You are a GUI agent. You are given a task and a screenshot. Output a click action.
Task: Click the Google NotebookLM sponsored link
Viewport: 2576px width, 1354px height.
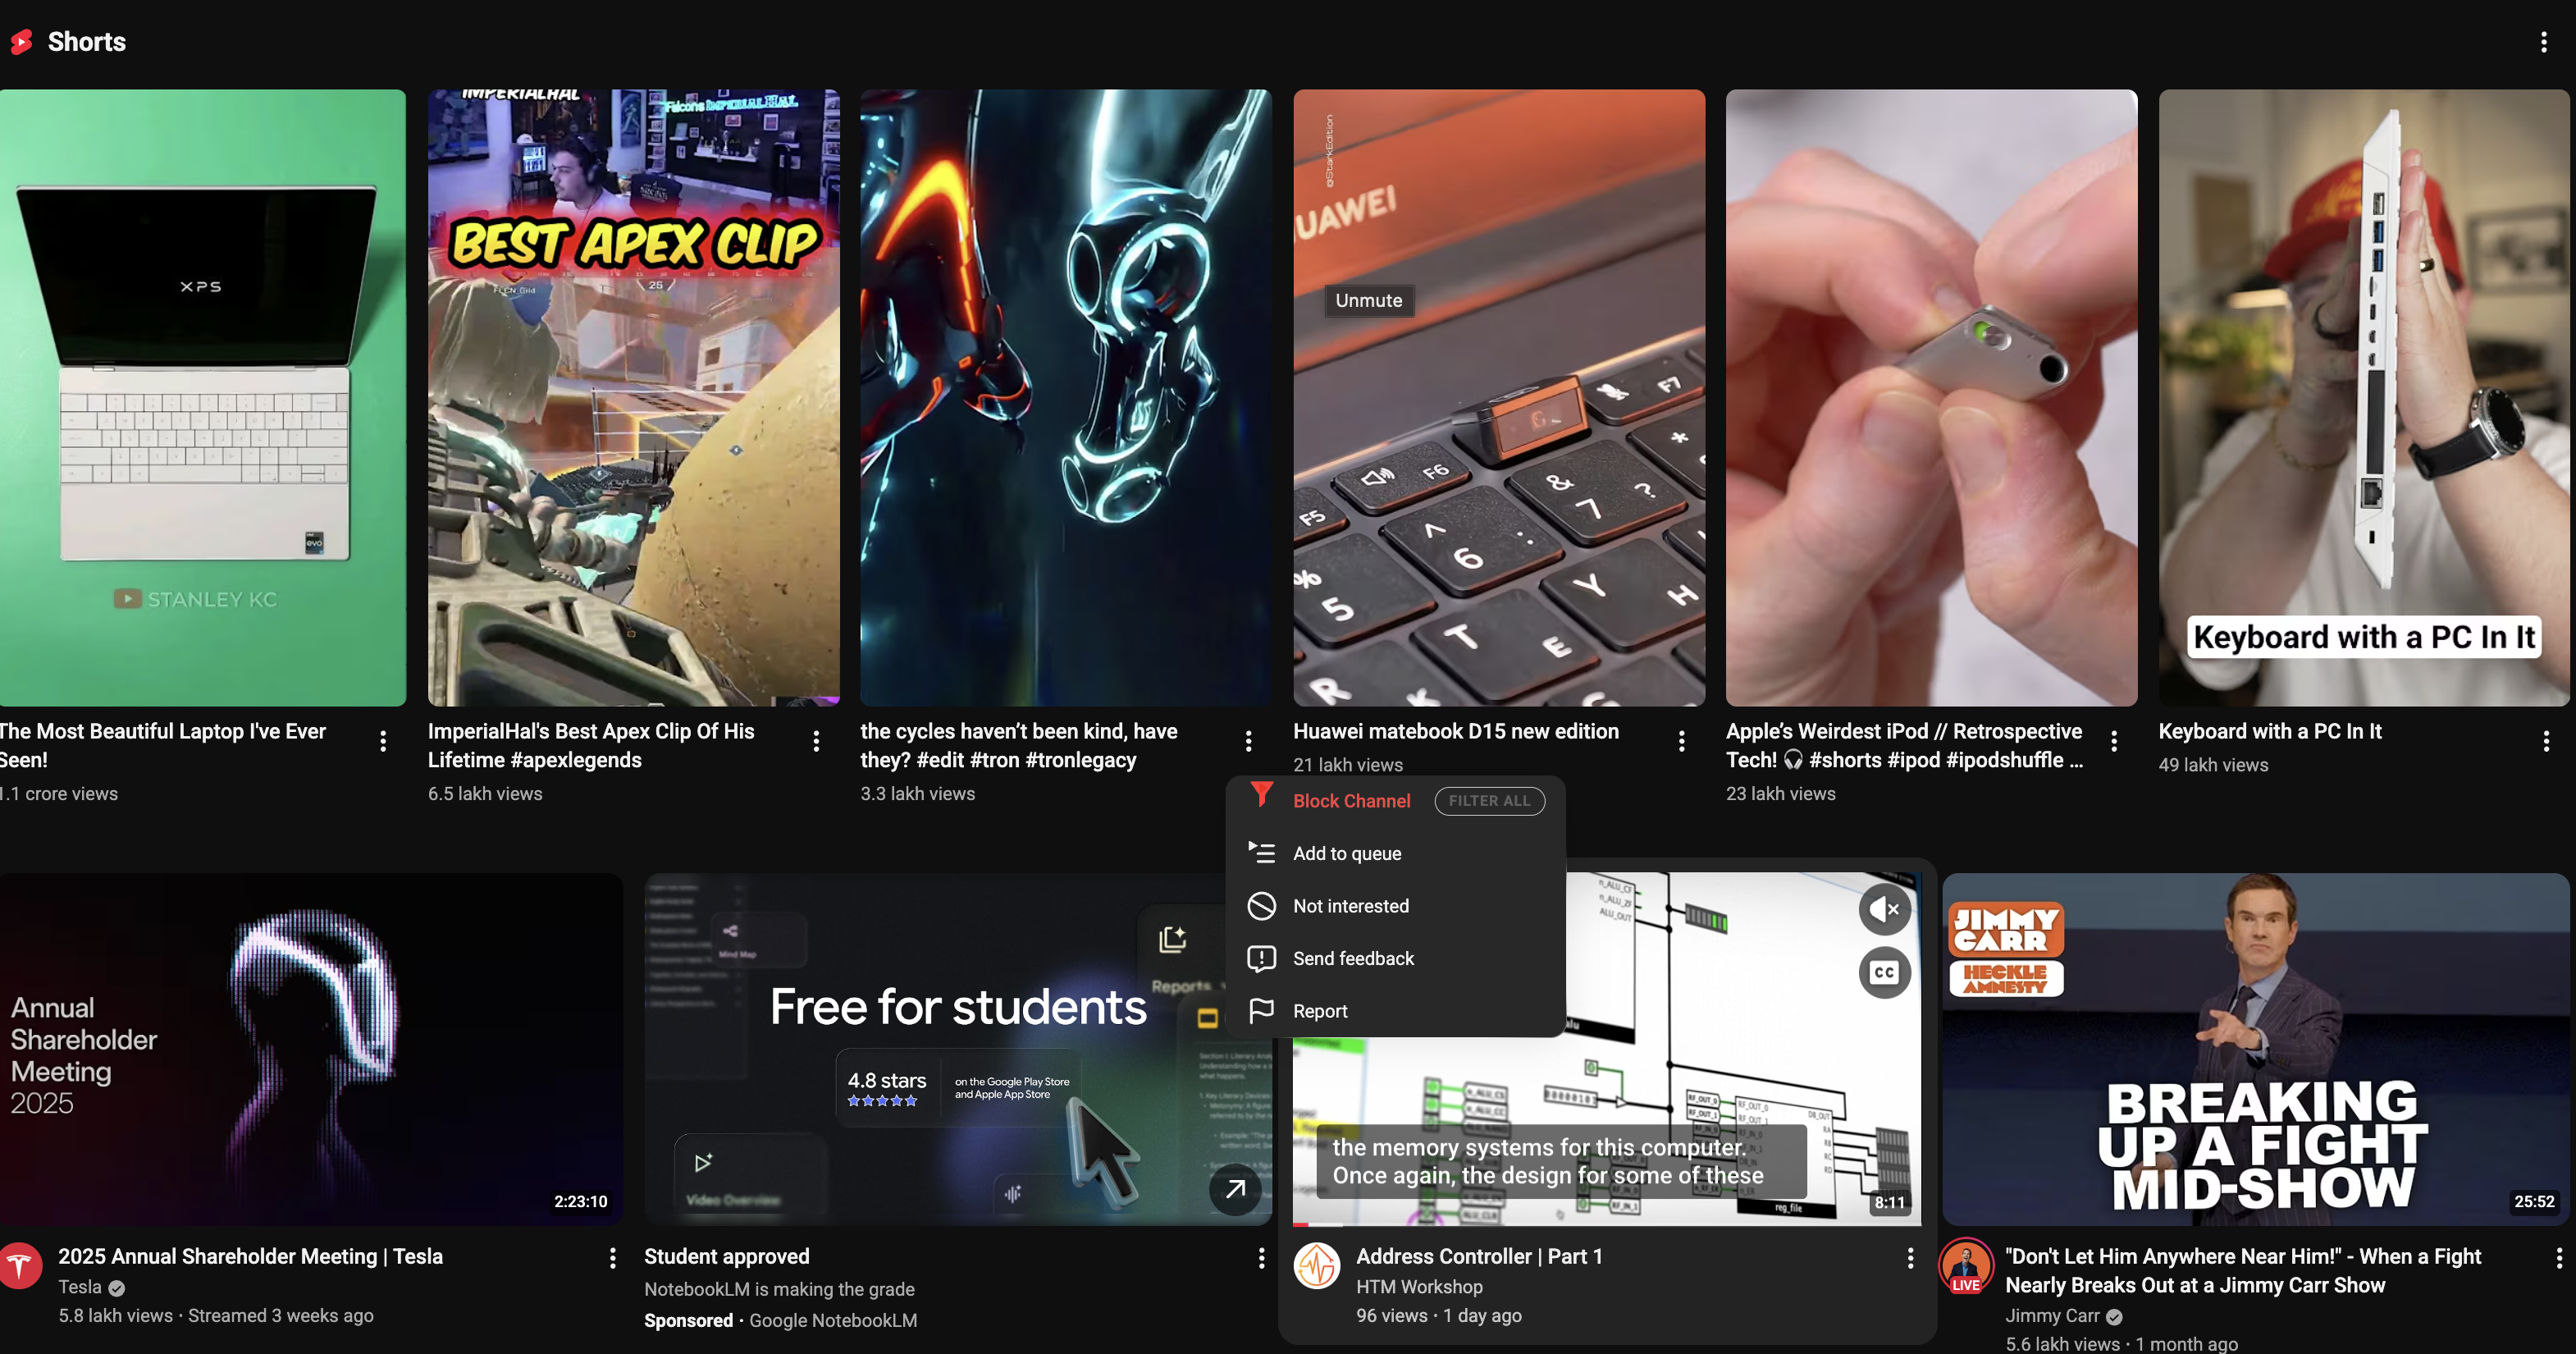click(833, 1320)
